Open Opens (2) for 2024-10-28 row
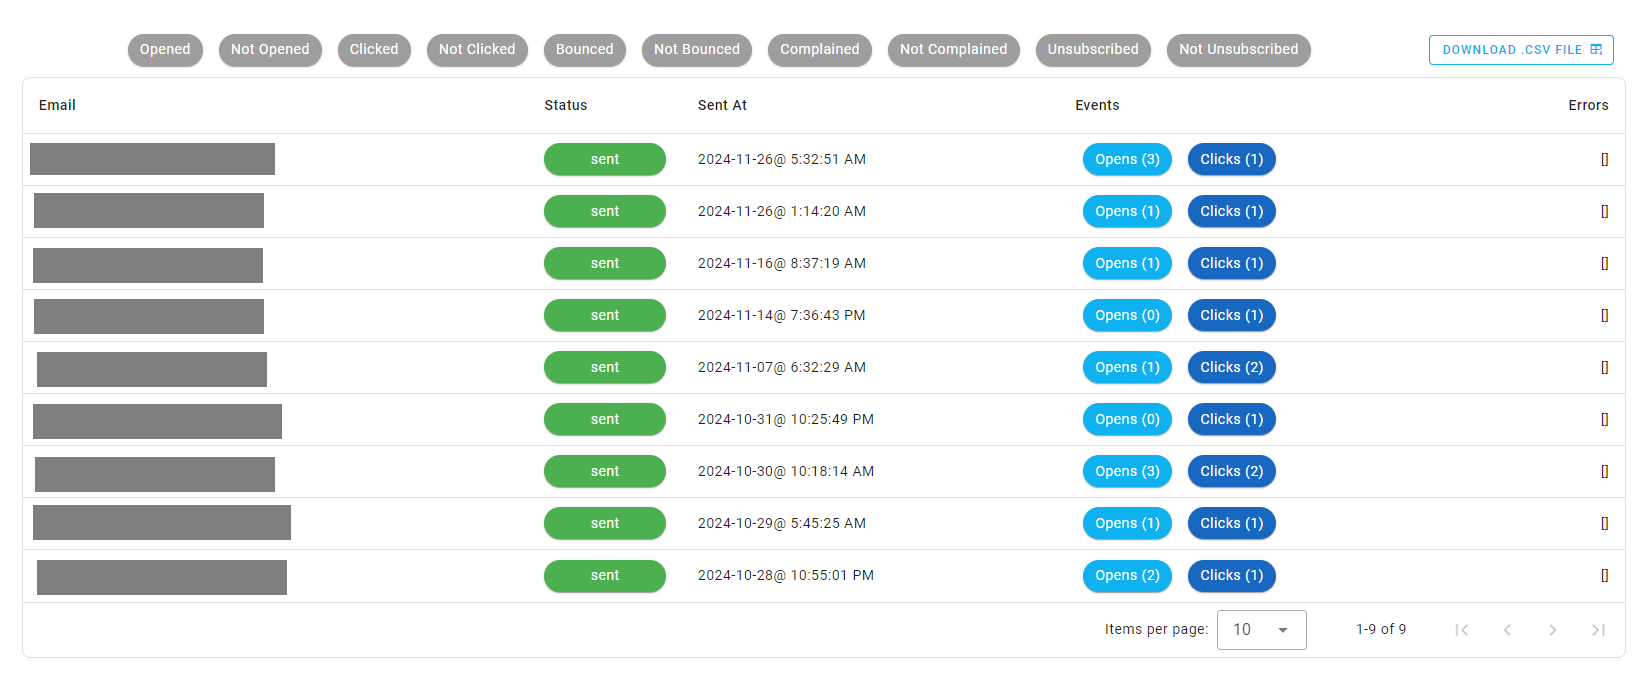1644x673 pixels. [x=1127, y=575]
